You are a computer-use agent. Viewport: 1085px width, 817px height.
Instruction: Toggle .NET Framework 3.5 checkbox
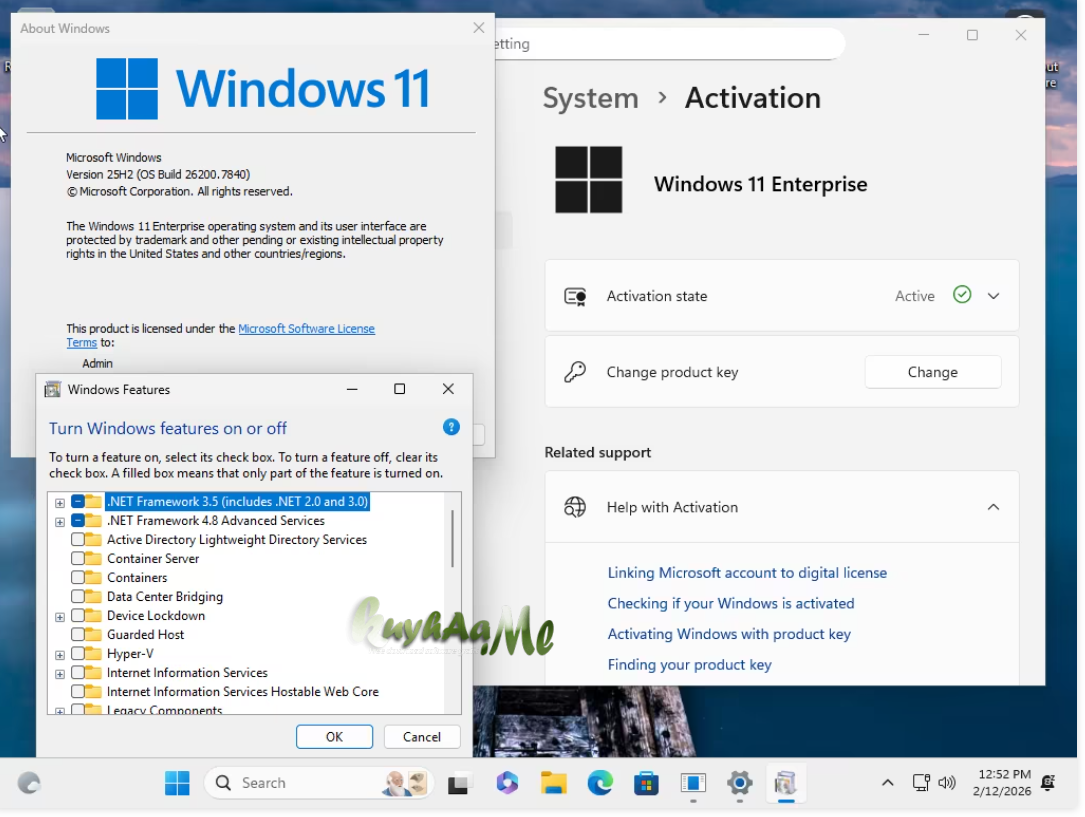click(x=78, y=501)
